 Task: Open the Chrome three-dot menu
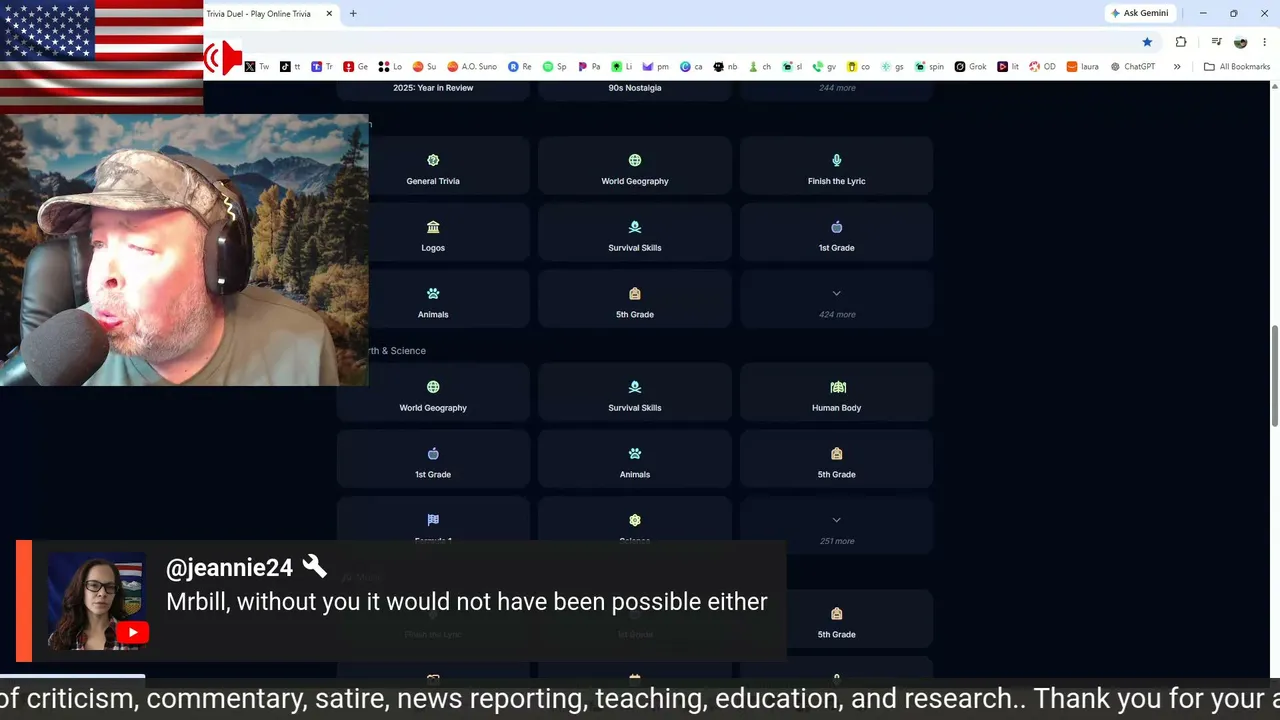tap(1265, 42)
